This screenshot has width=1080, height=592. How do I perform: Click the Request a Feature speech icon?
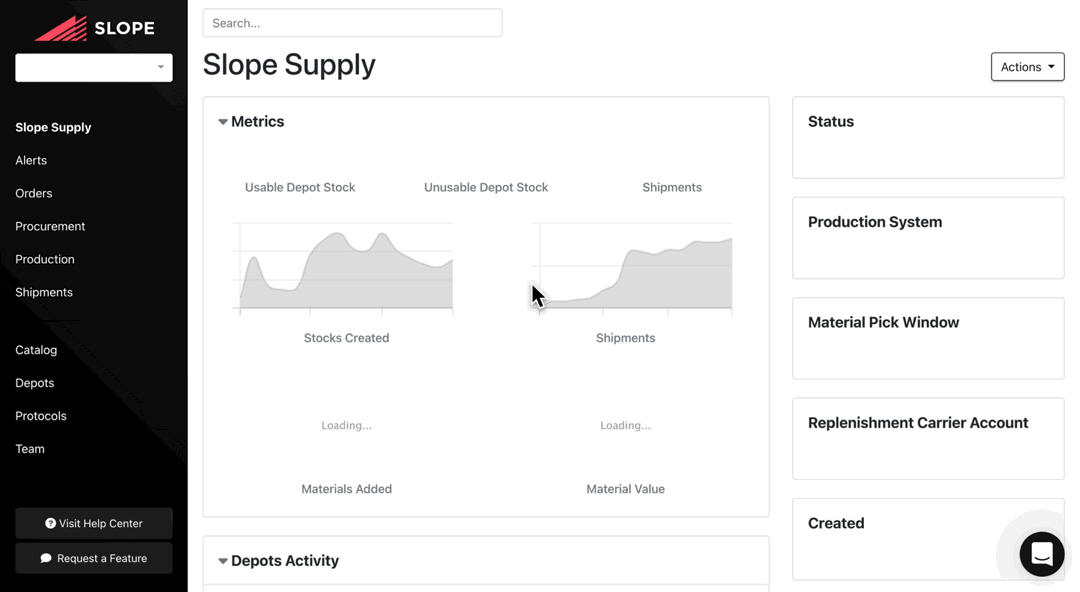[x=46, y=559]
